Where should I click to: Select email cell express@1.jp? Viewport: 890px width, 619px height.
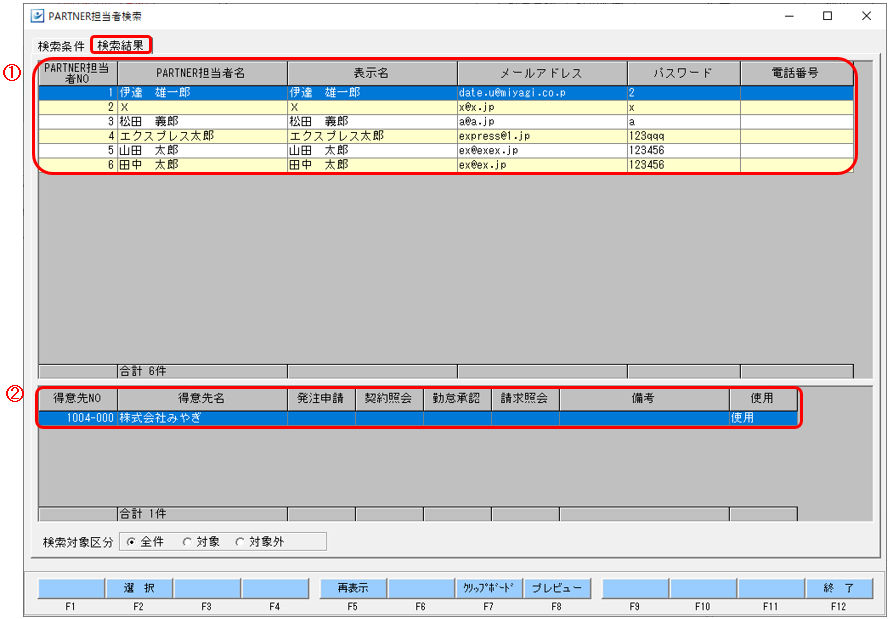pos(542,136)
